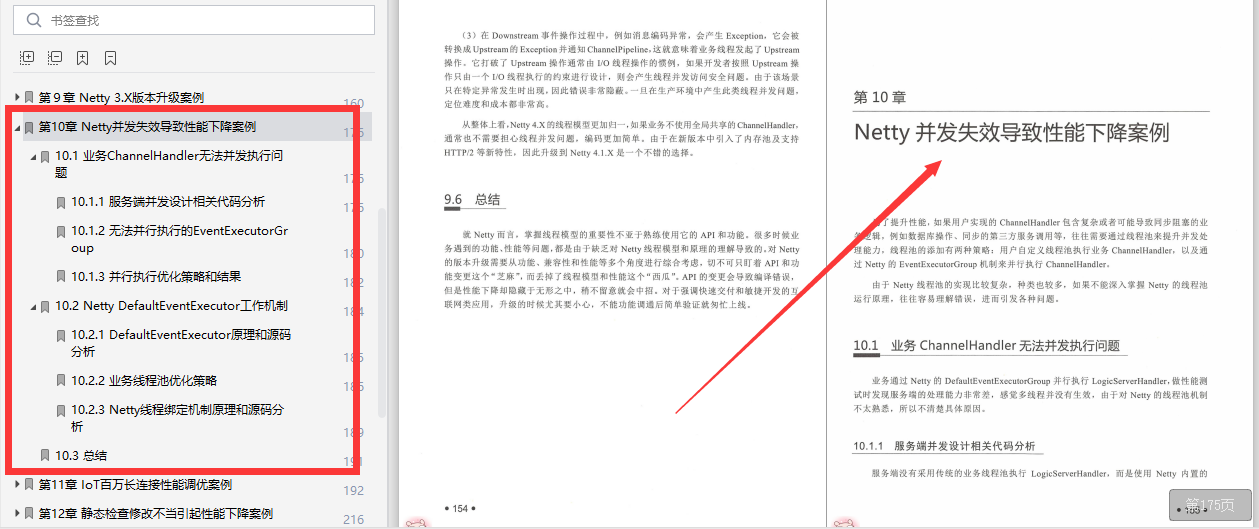Collapse the 10.2 Netty DefaultEventExecutor工作机制 node

pos(33,306)
